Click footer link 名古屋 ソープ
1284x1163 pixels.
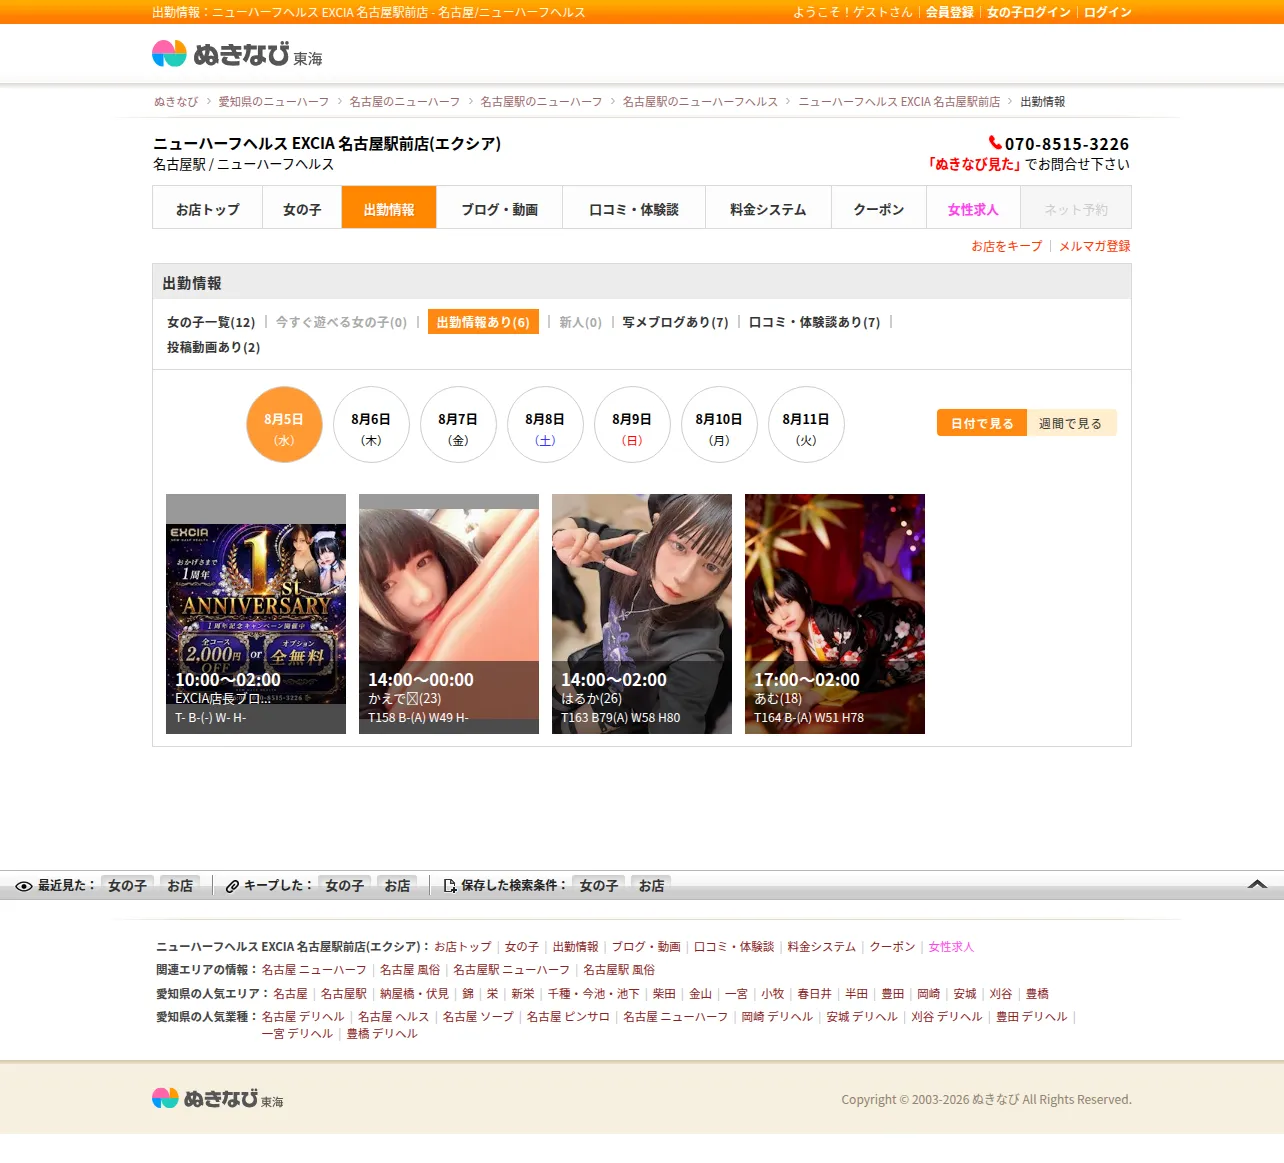478,1017
